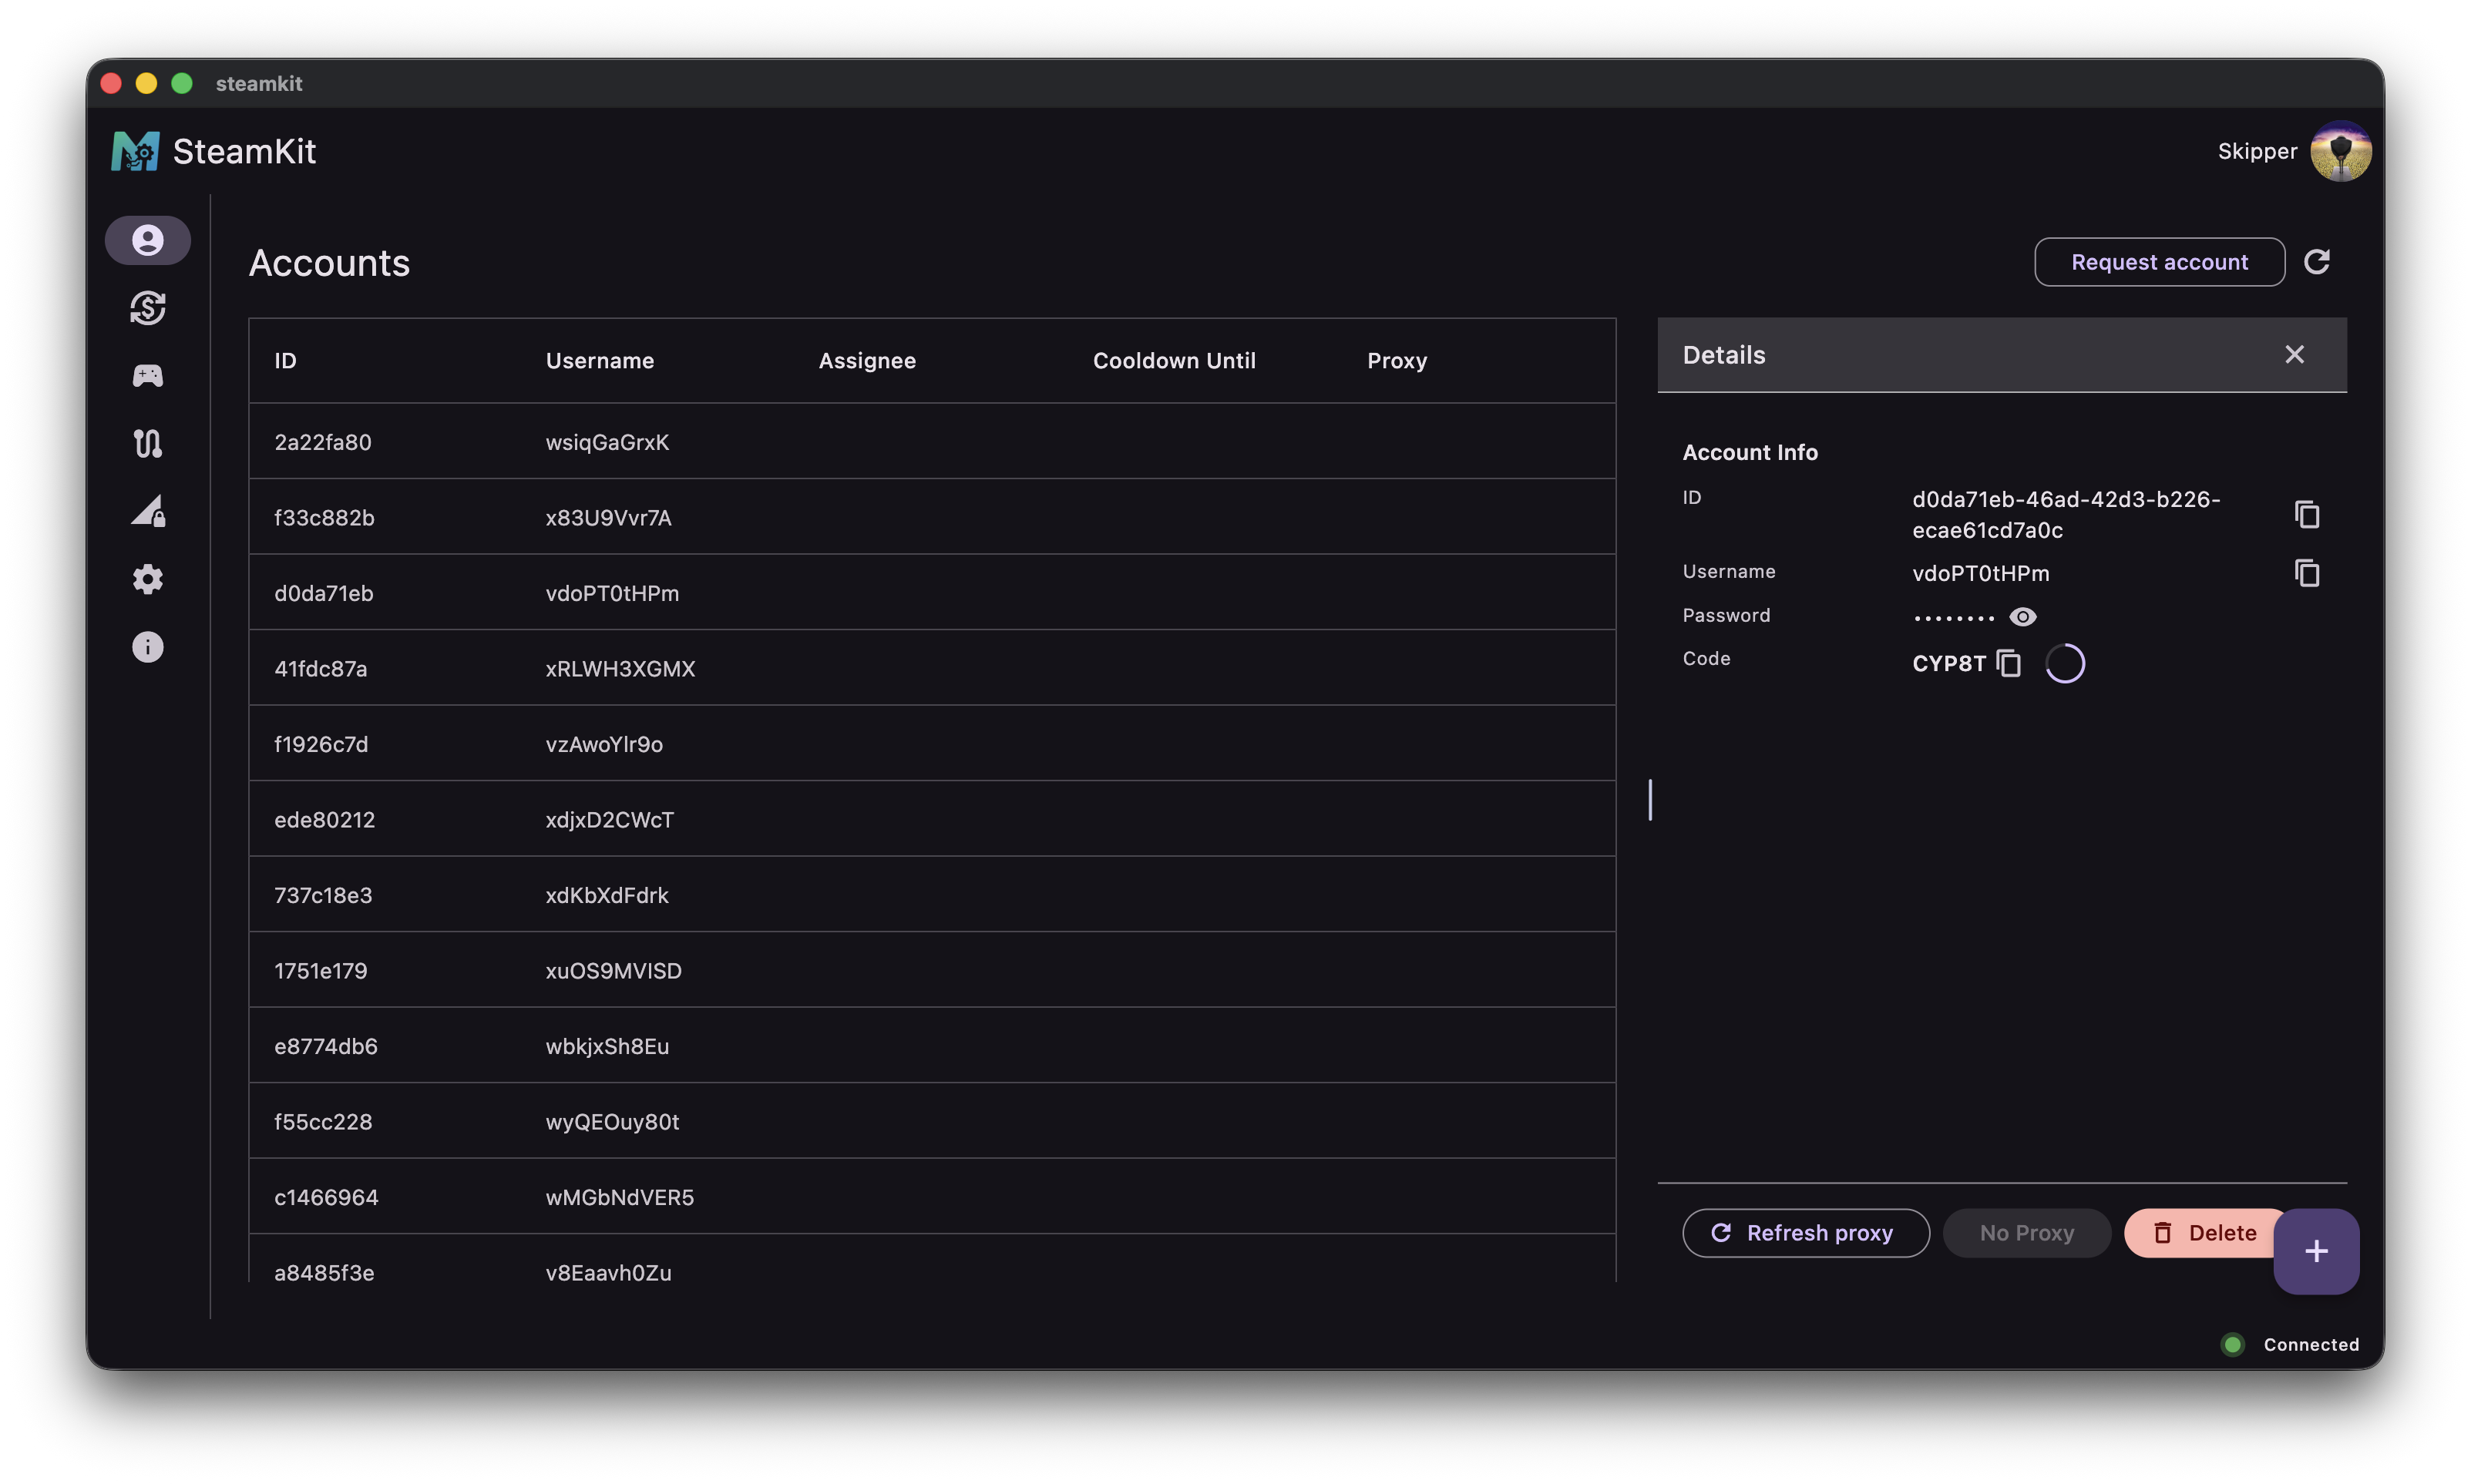The width and height of the screenshot is (2471, 1484).
Task: Click the Request account button
Action: tap(2158, 261)
